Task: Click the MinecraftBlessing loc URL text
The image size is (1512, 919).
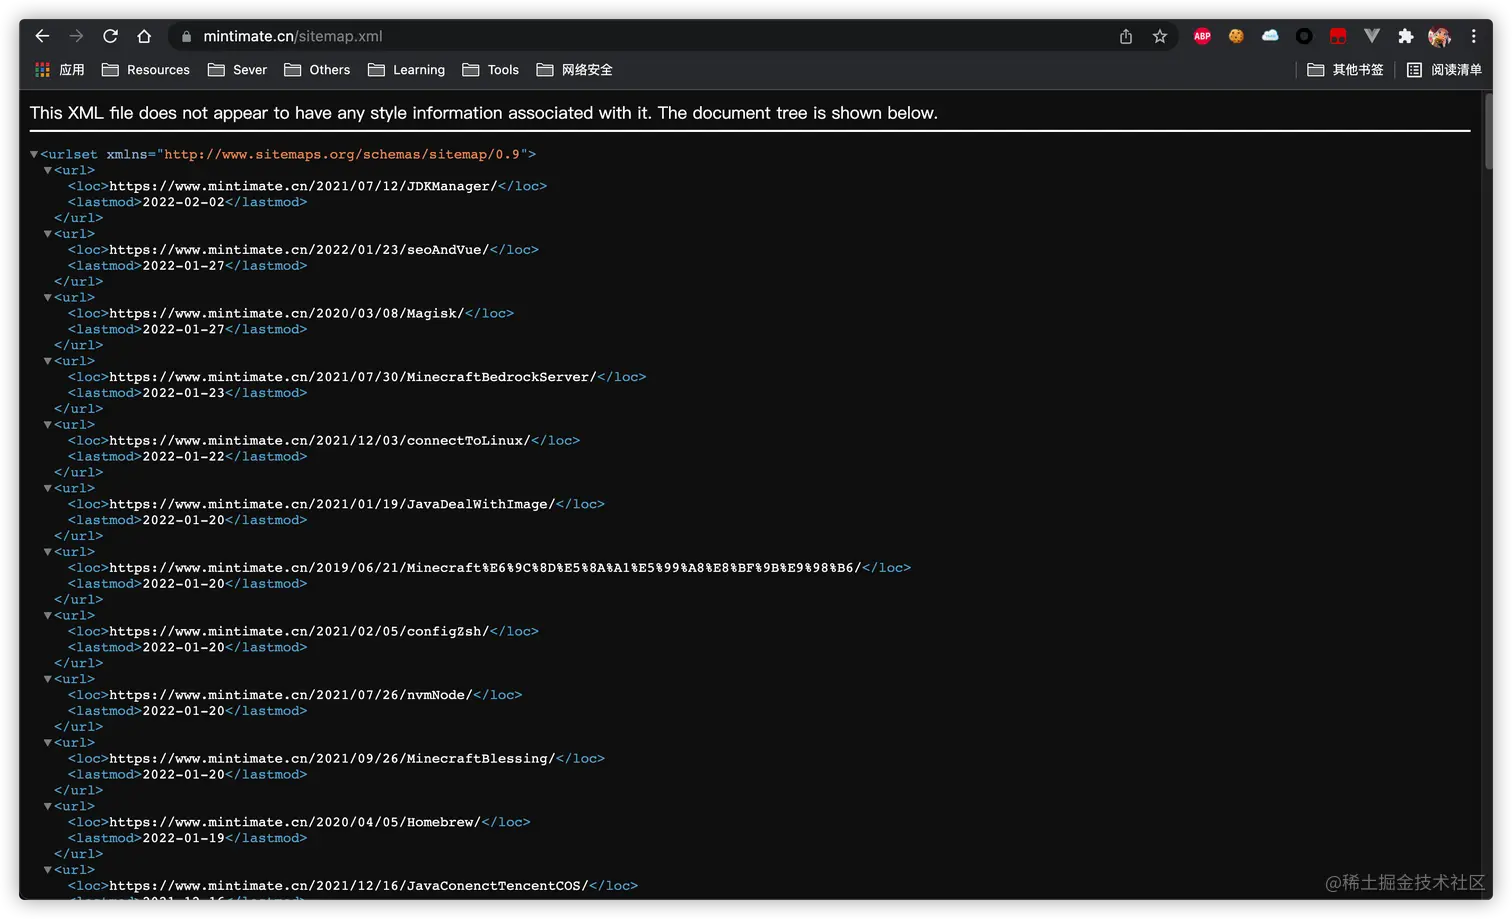Action: (332, 759)
